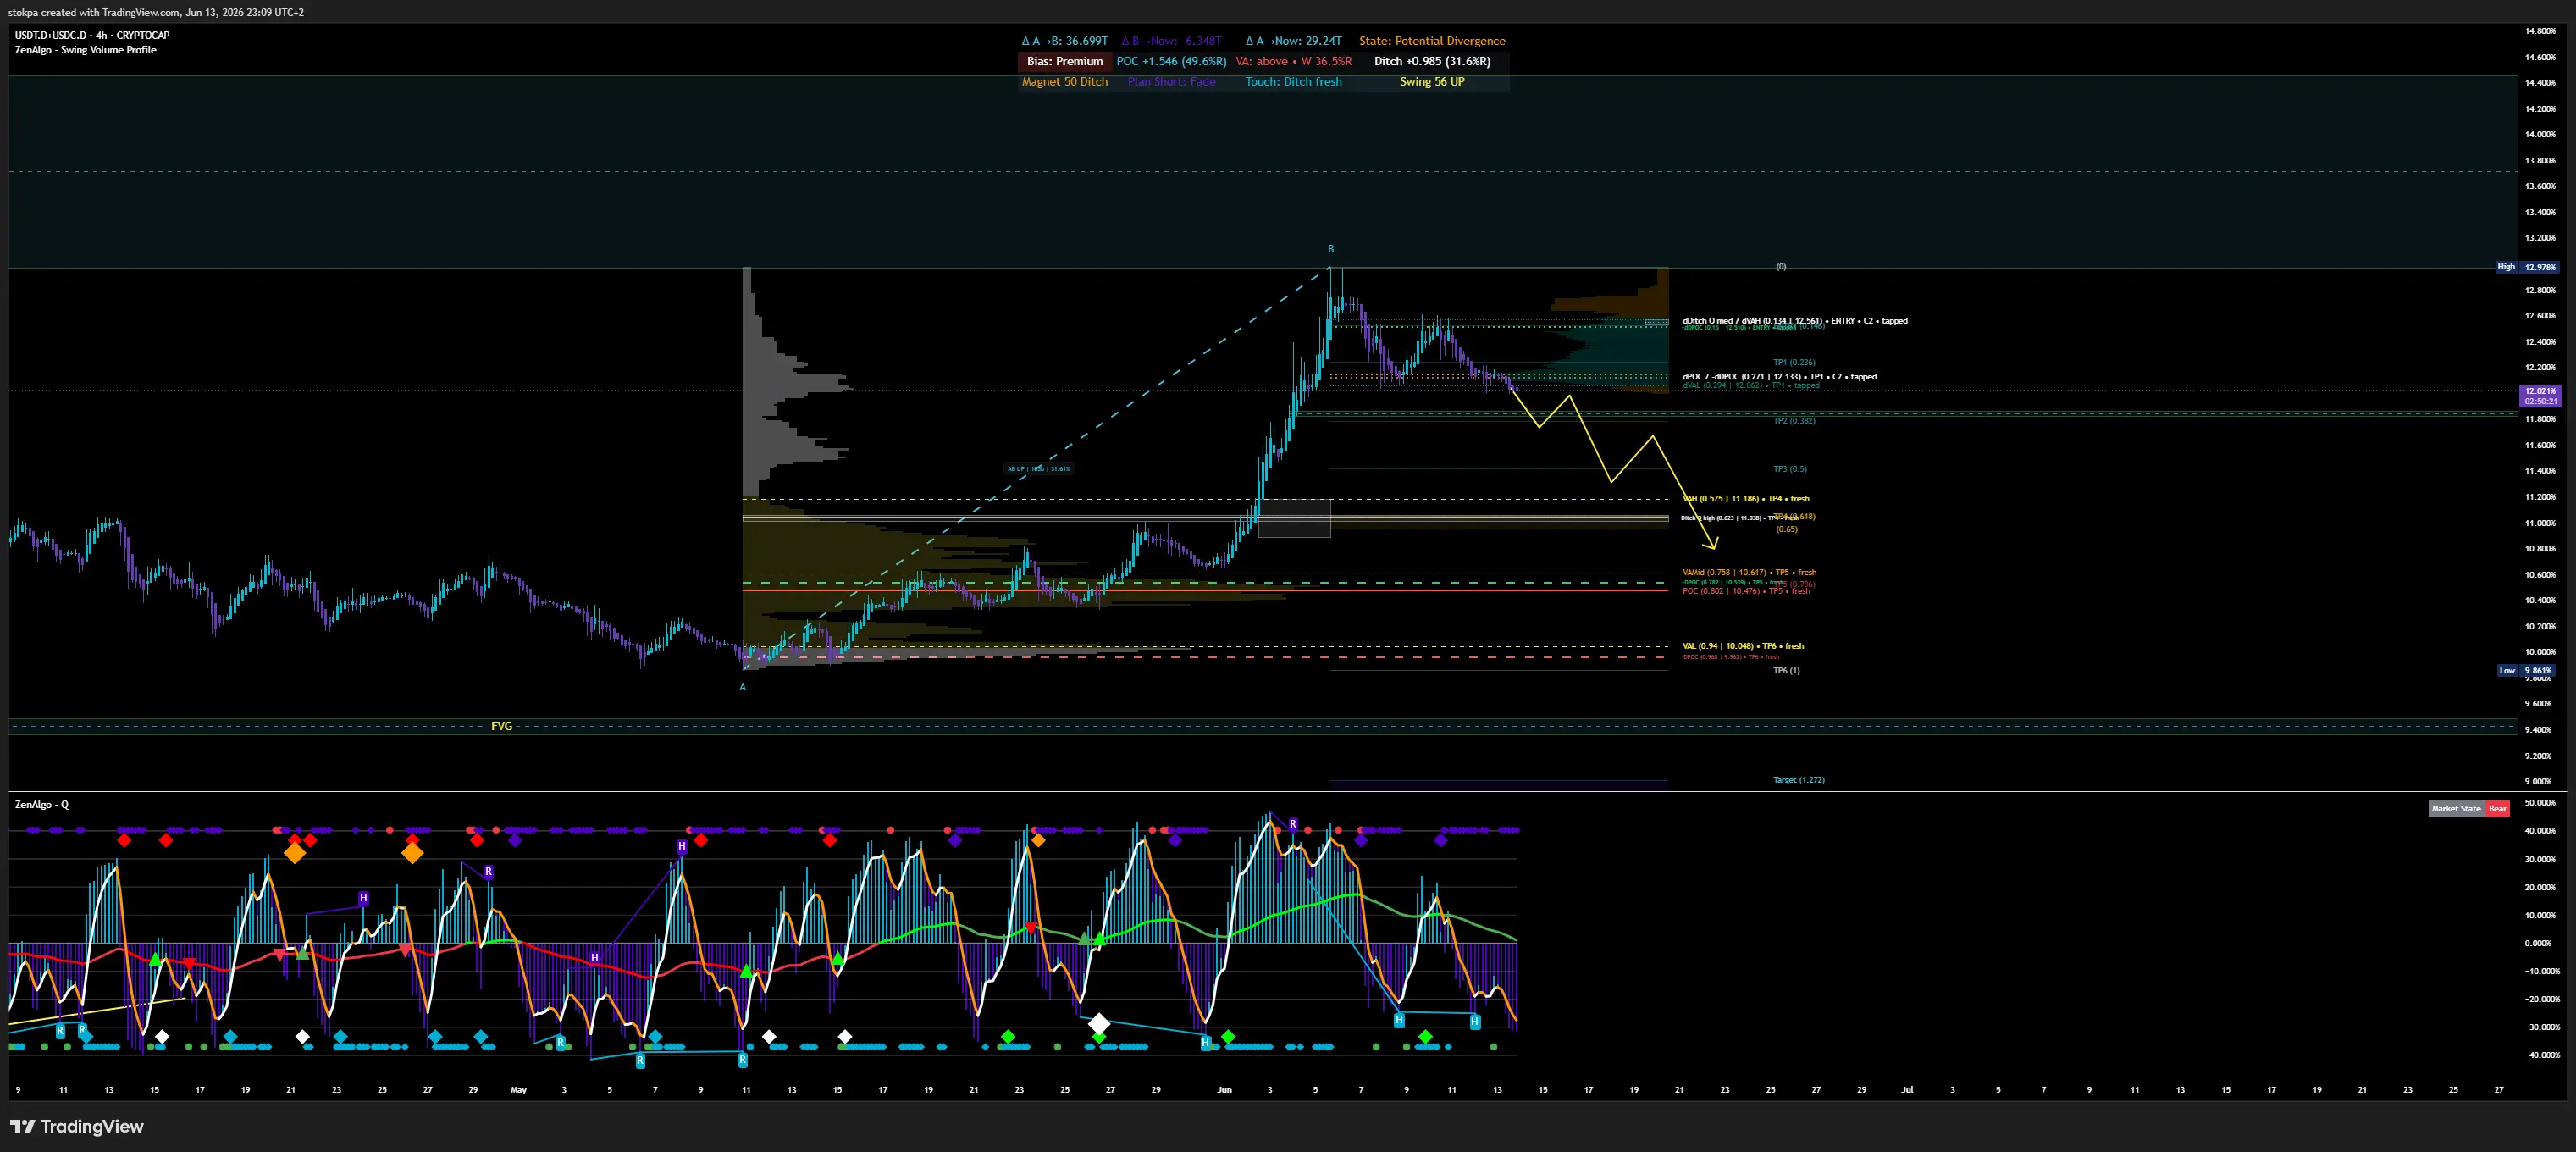Click the red 'Bear' state badge
The width and height of the screenshot is (2576, 1152).
click(2497, 808)
